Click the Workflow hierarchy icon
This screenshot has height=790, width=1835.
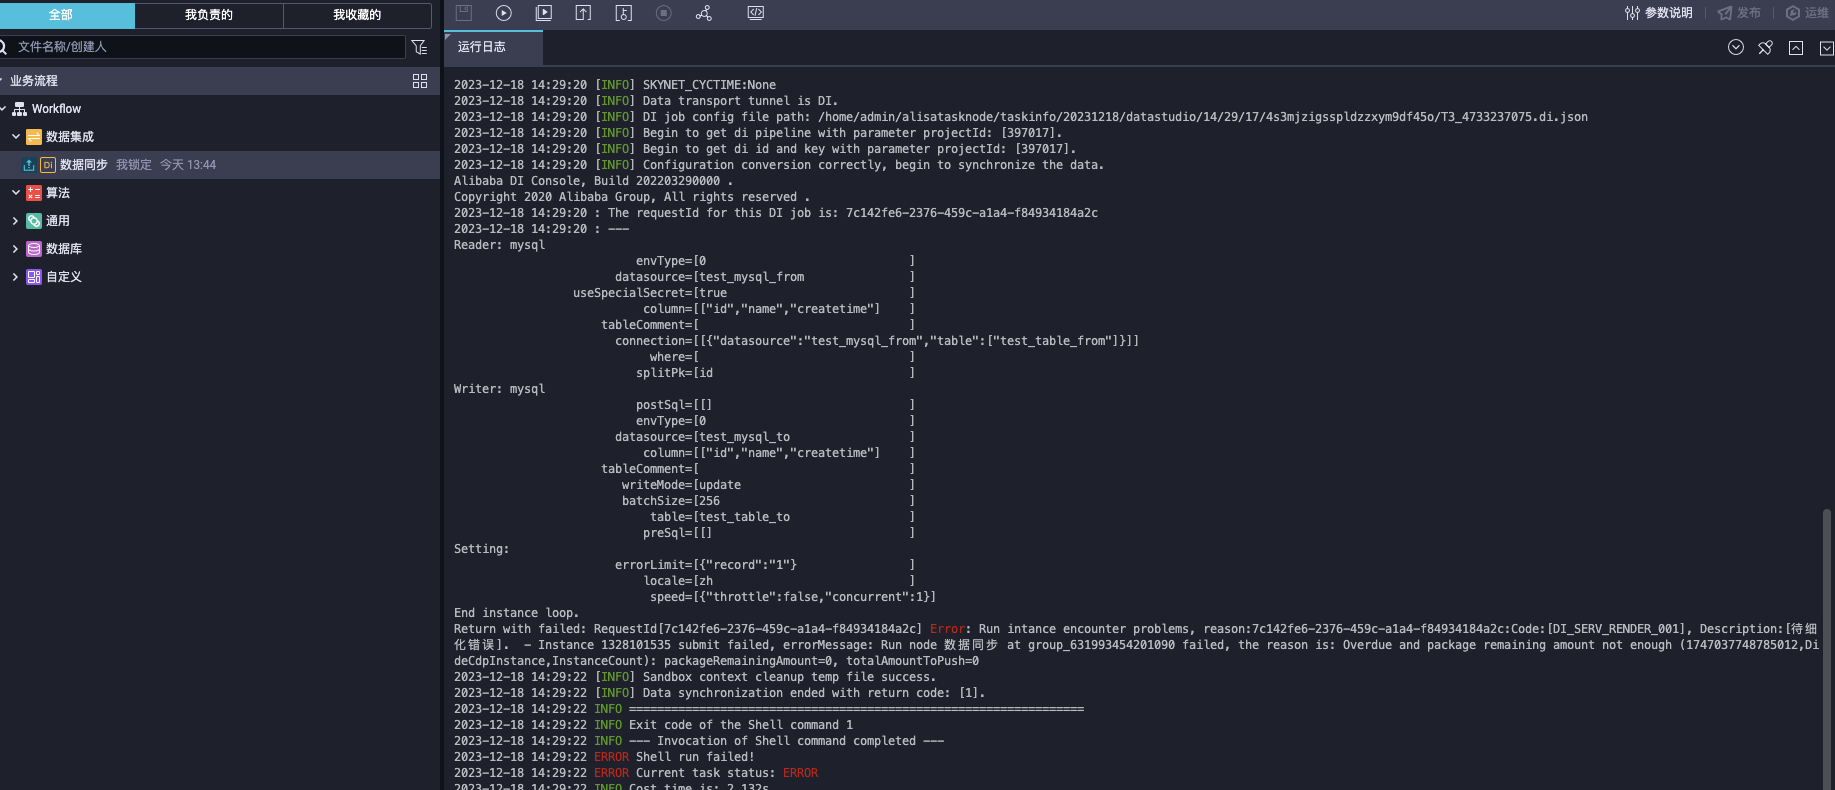pos(19,109)
